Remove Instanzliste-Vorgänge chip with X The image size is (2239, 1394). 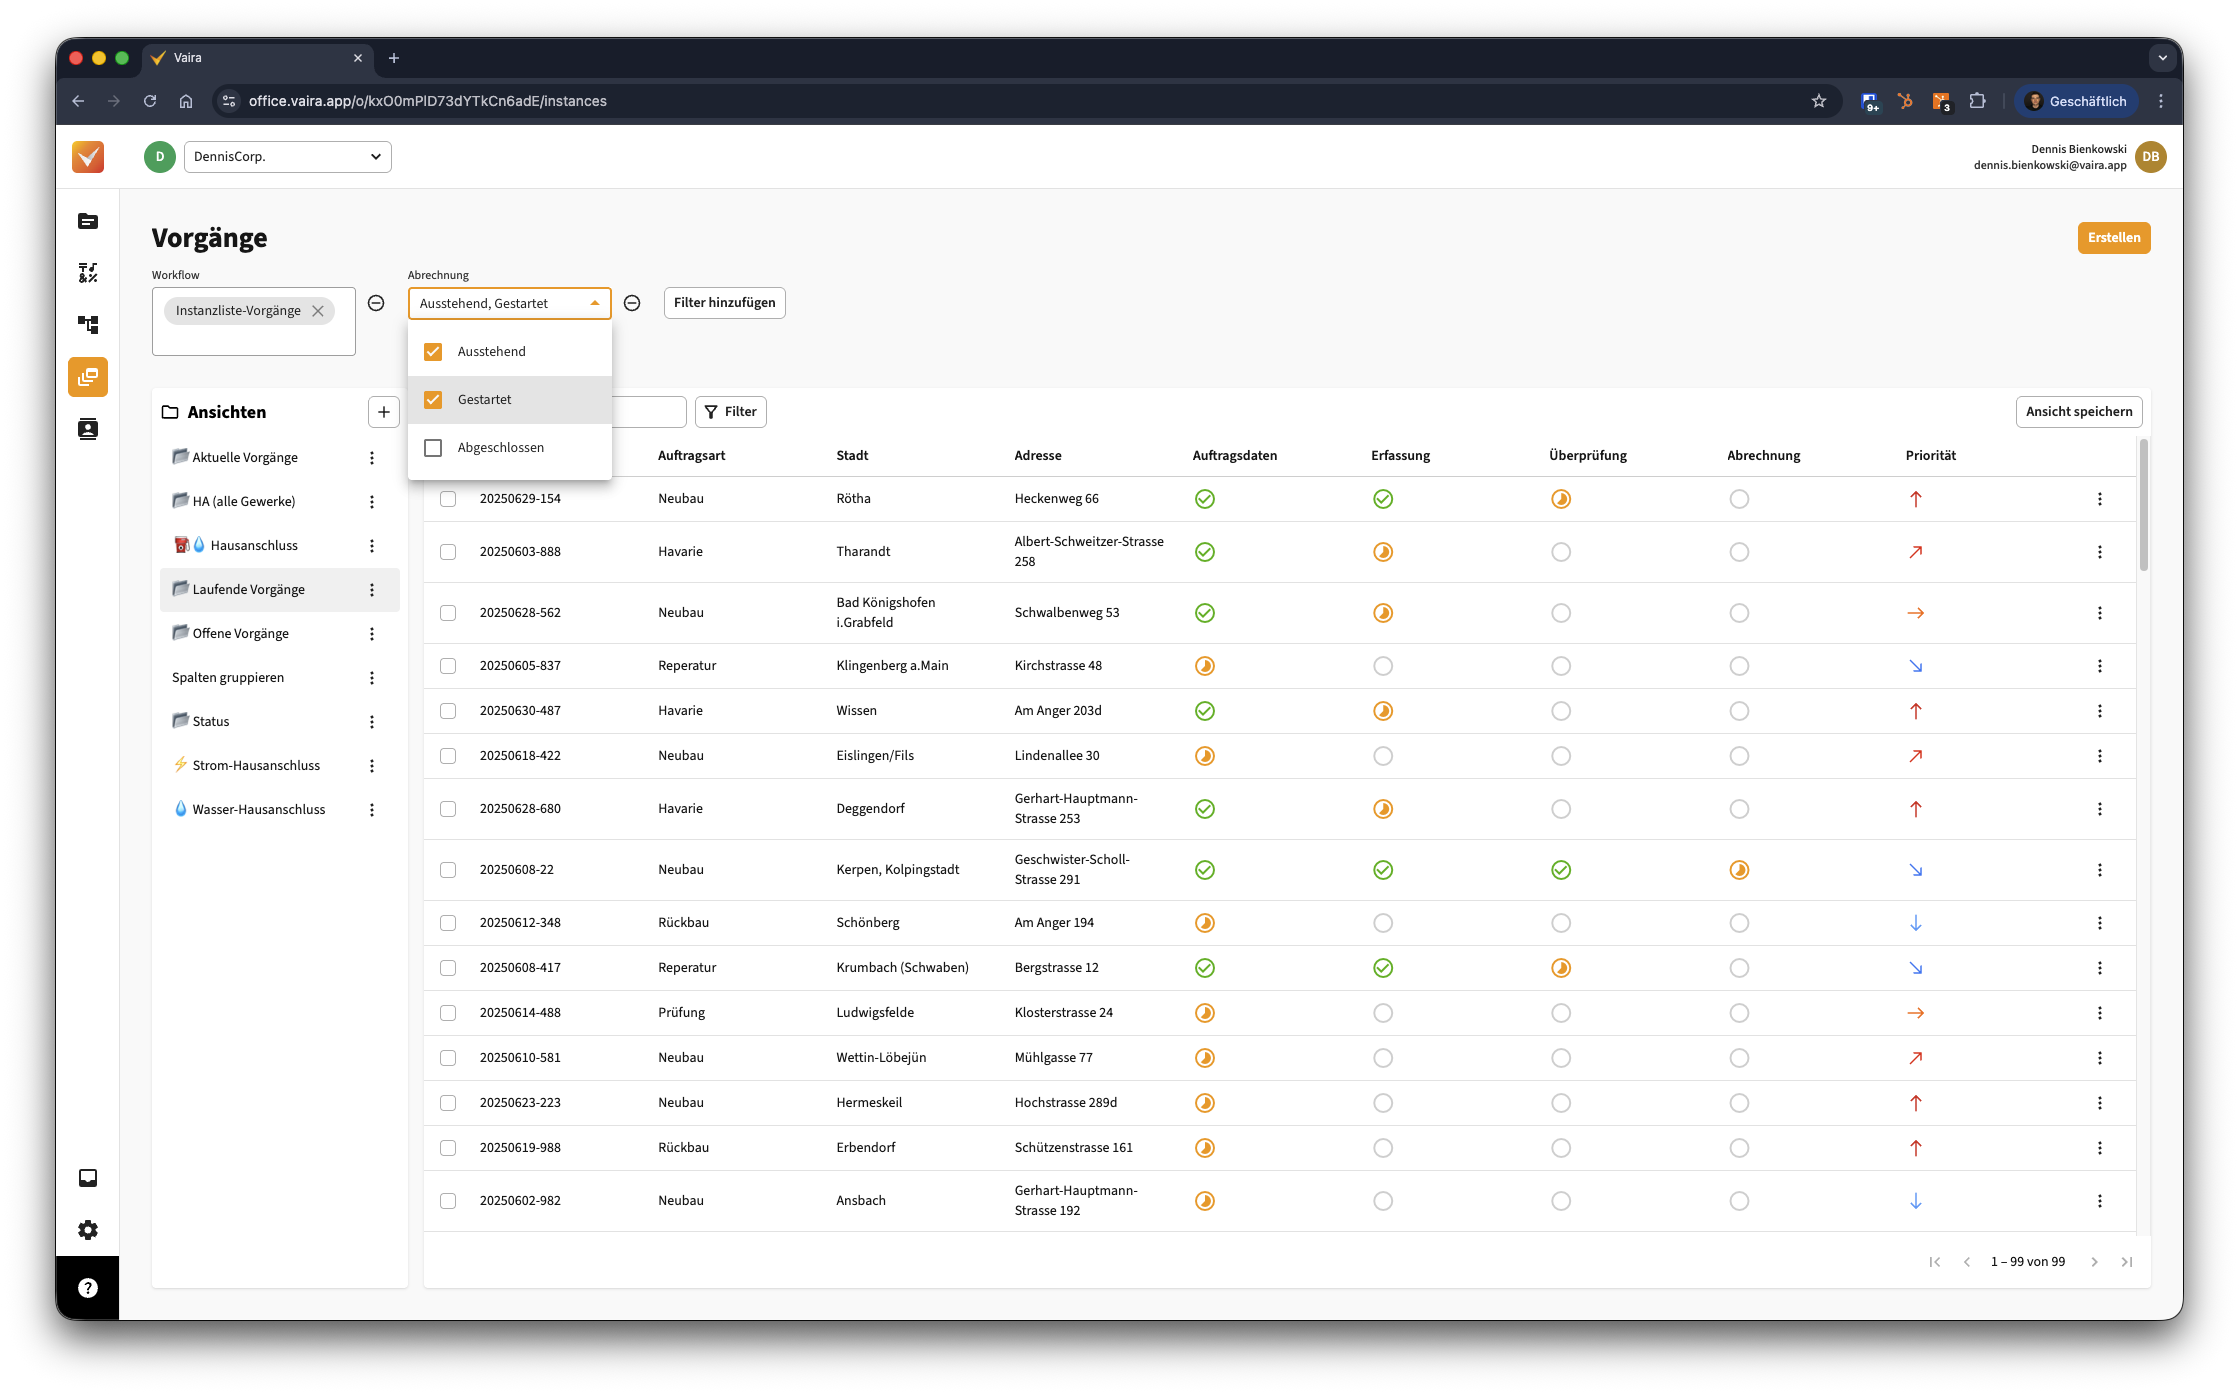point(318,311)
